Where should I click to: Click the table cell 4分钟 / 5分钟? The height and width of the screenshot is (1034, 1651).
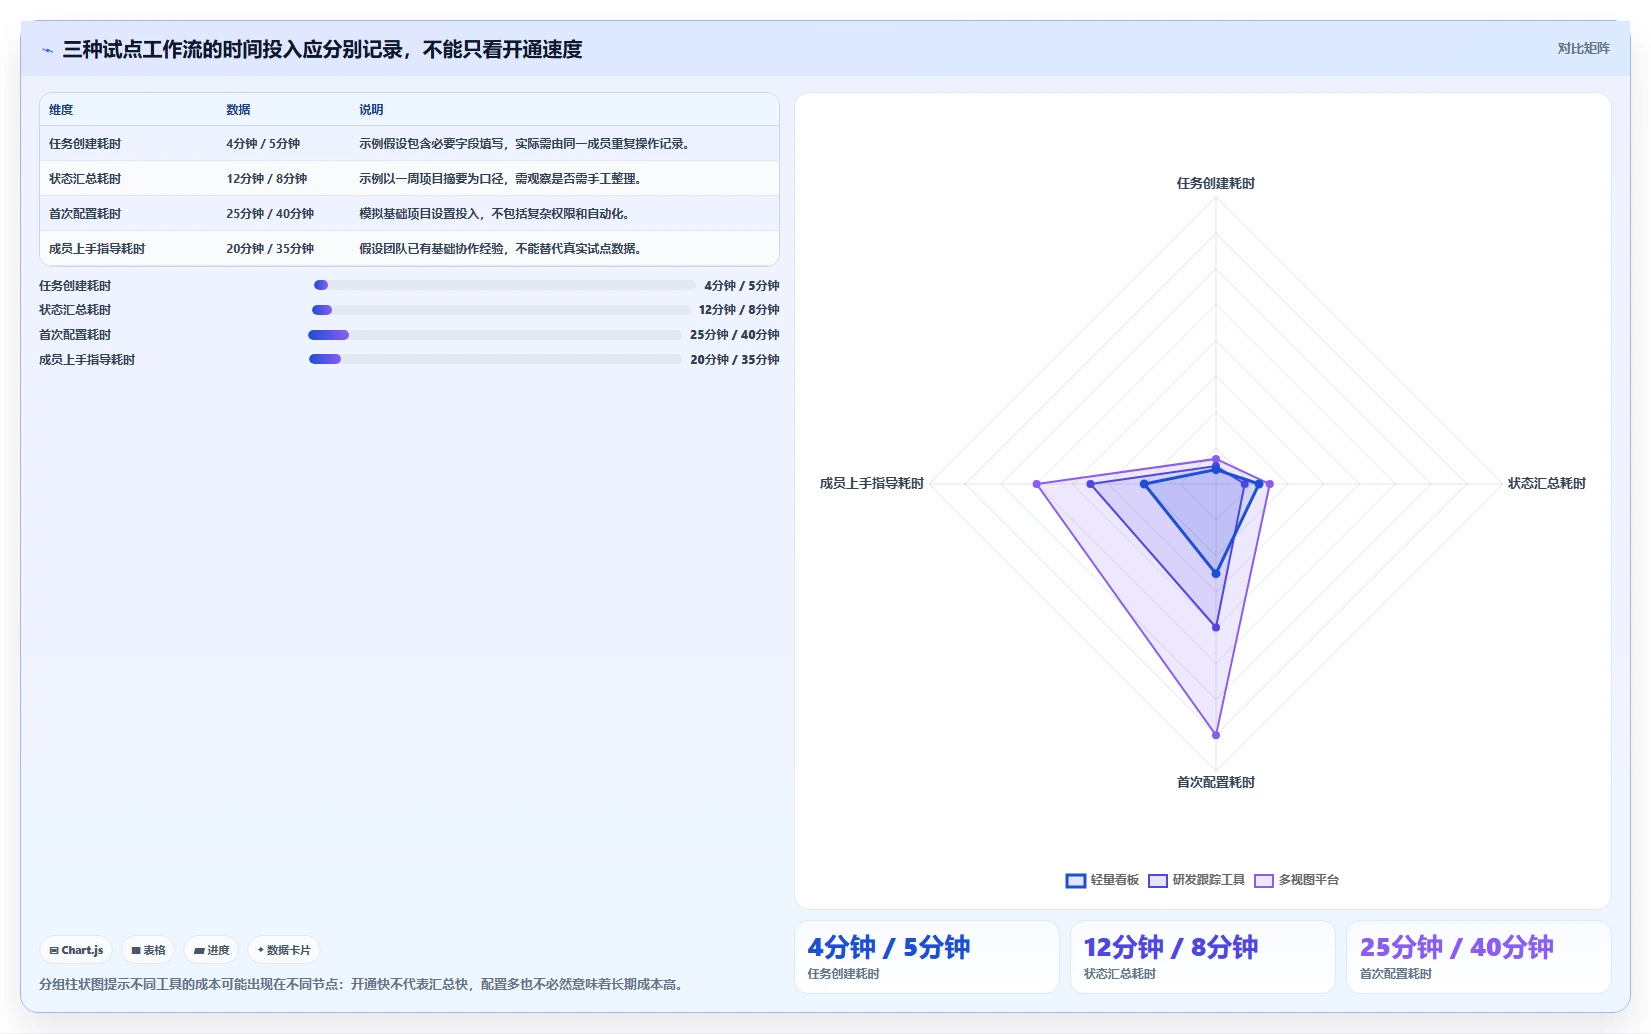[x=263, y=144]
